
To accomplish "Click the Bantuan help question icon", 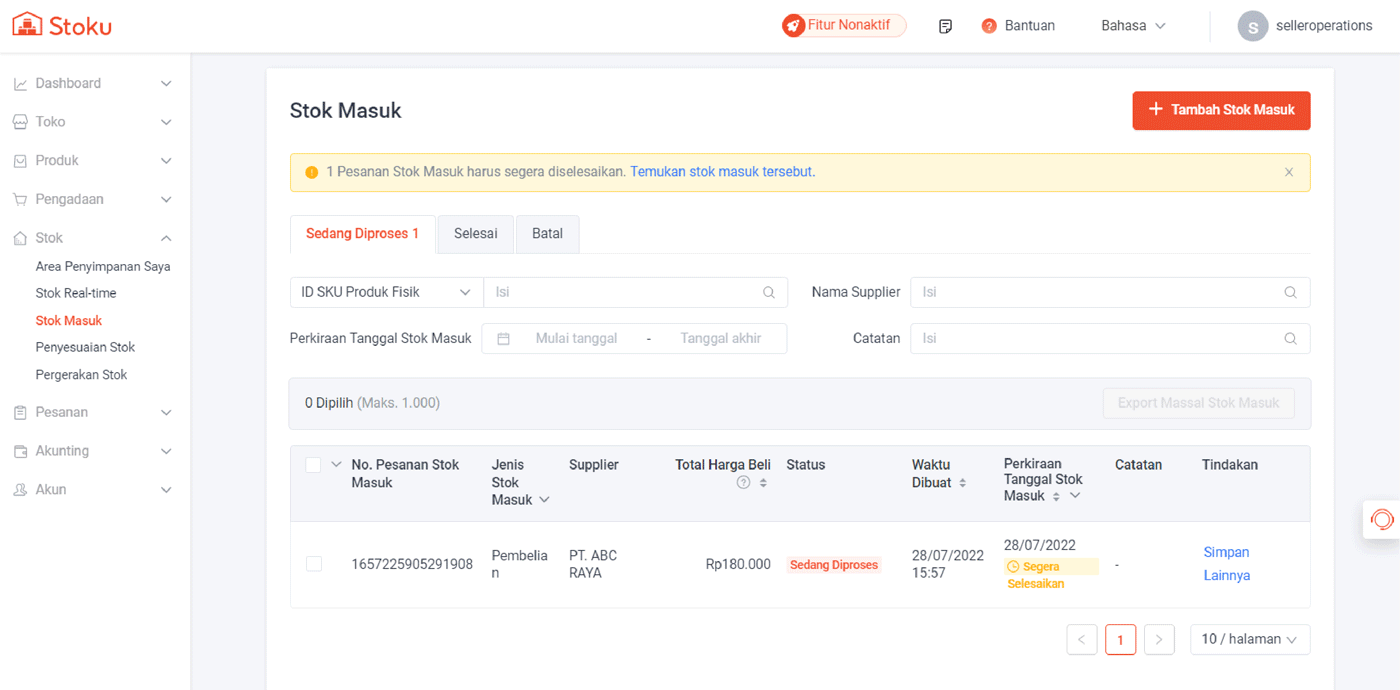I will [x=989, y=26].
